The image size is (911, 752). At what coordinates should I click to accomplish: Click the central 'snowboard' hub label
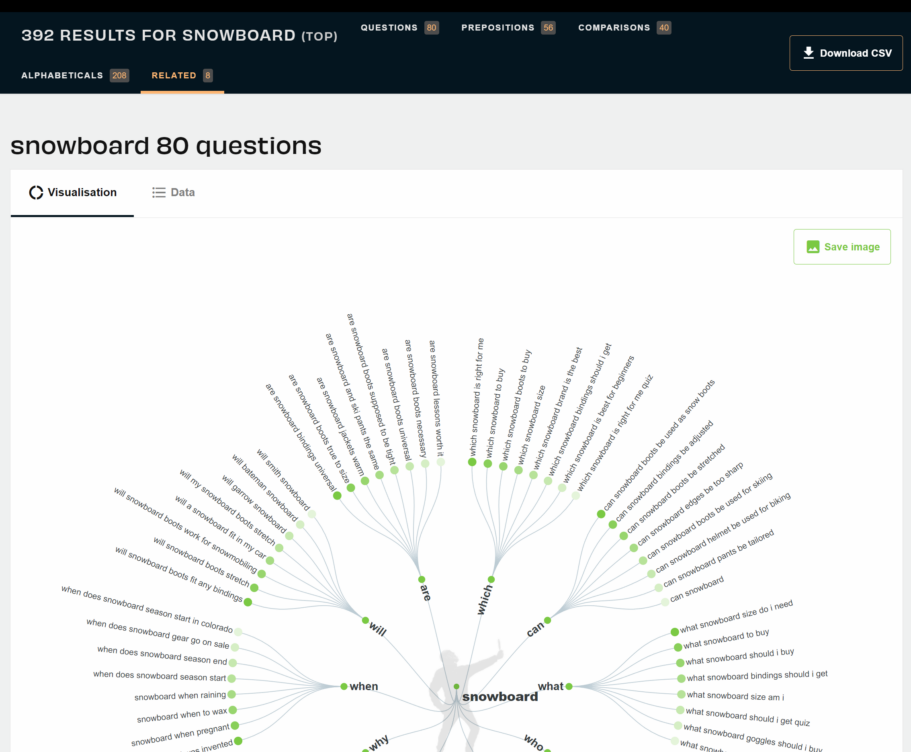click(x=500, y=694)
